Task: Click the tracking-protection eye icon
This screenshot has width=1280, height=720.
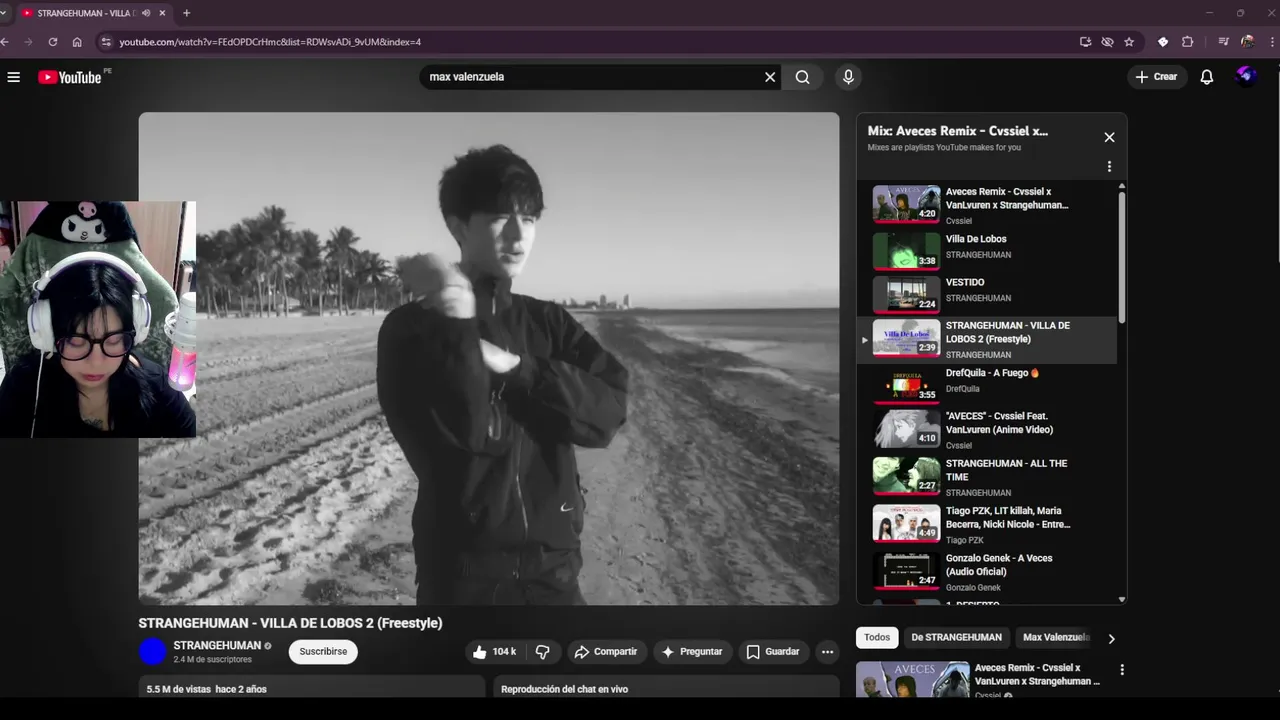Action: (1107, 42)
